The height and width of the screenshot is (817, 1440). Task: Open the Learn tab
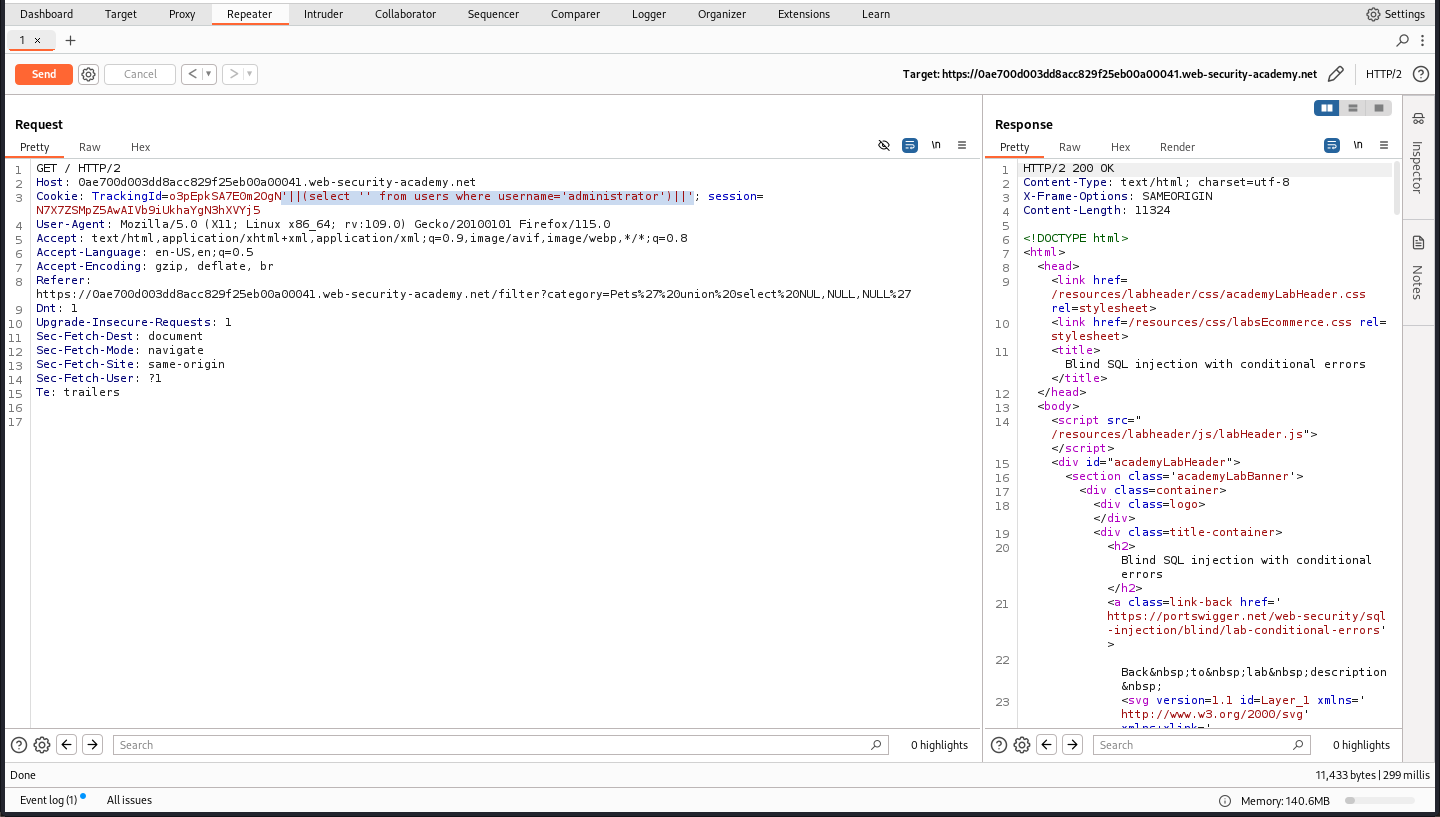click(x=876, y=14)
